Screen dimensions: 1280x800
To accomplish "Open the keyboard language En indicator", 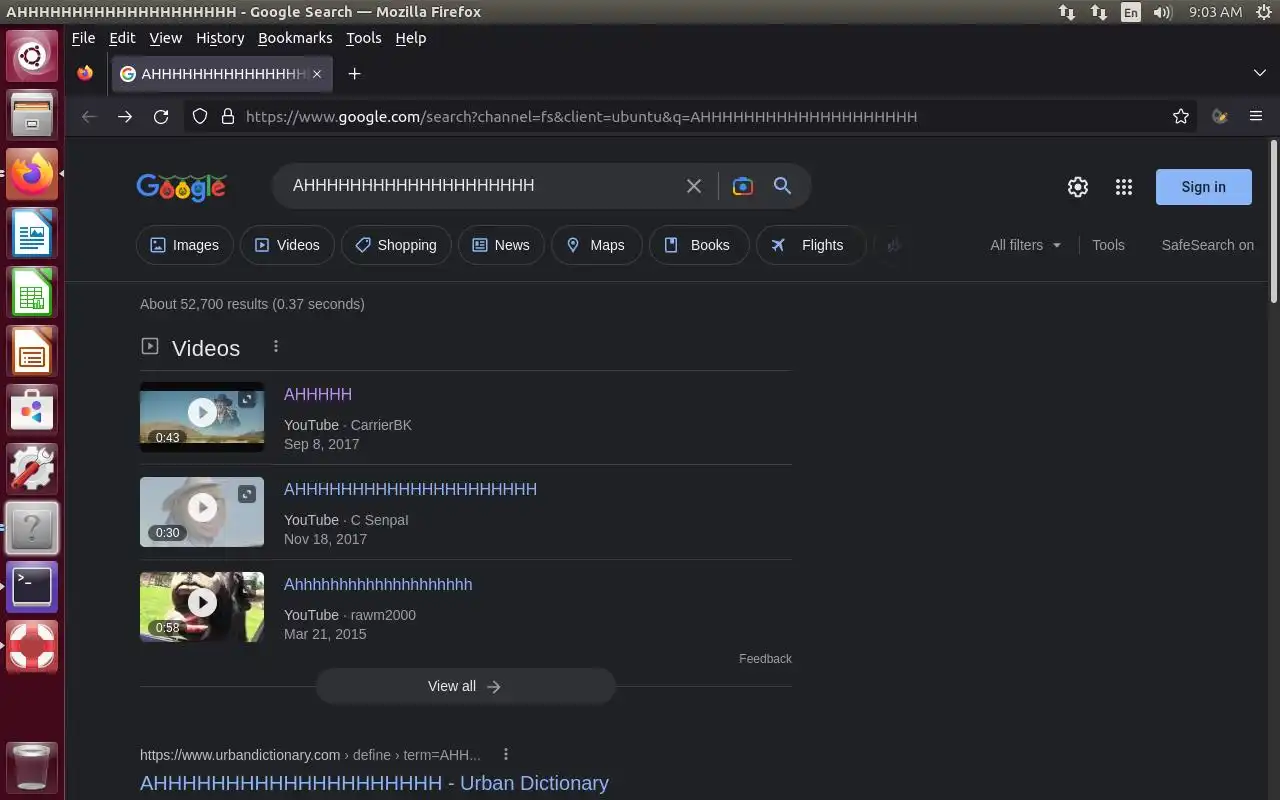I will (1130, 12).
